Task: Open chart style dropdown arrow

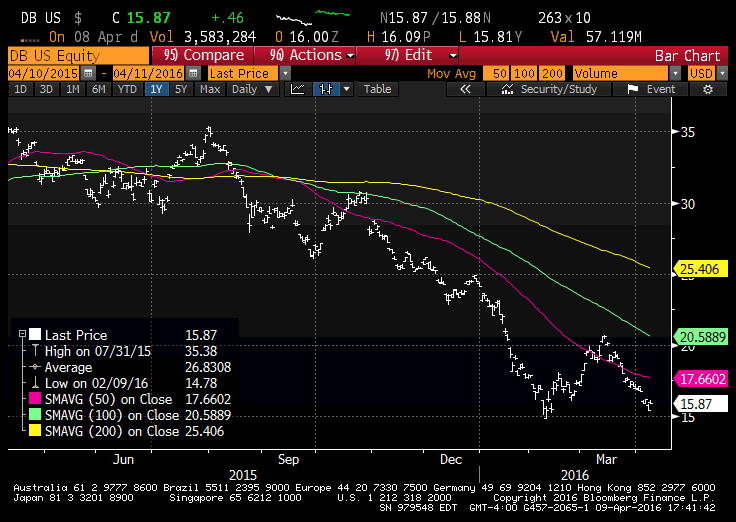Action: tap(346, 89)
